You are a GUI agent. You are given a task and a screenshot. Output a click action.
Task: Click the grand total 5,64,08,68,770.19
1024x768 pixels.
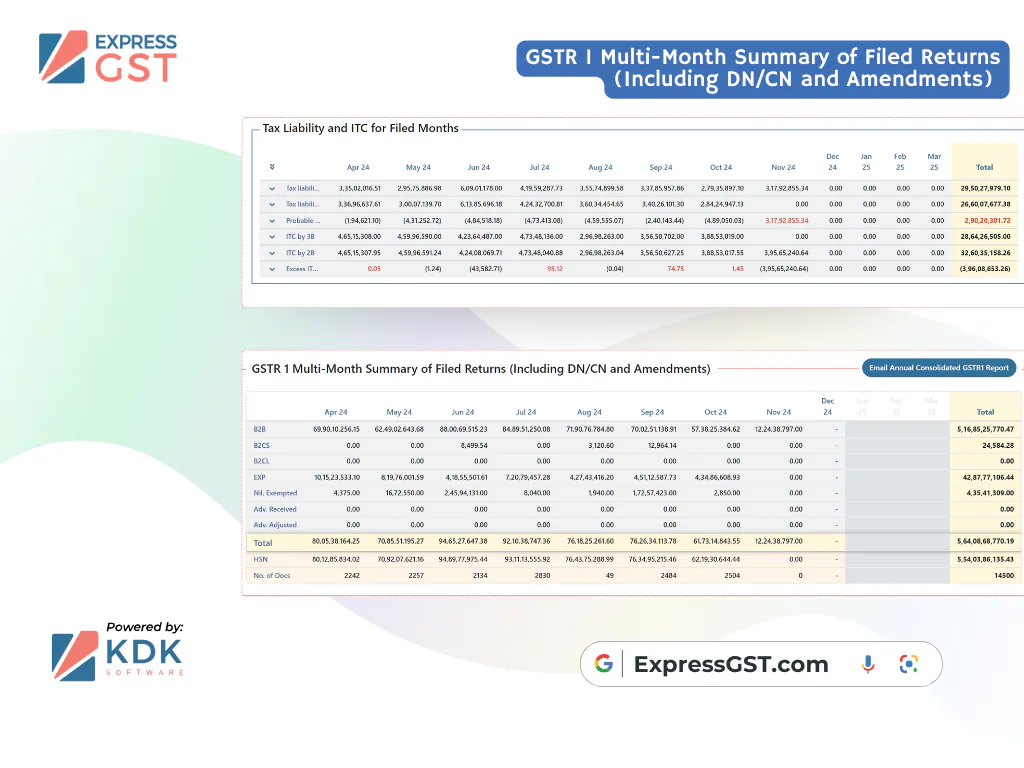(x=985, y=541)
